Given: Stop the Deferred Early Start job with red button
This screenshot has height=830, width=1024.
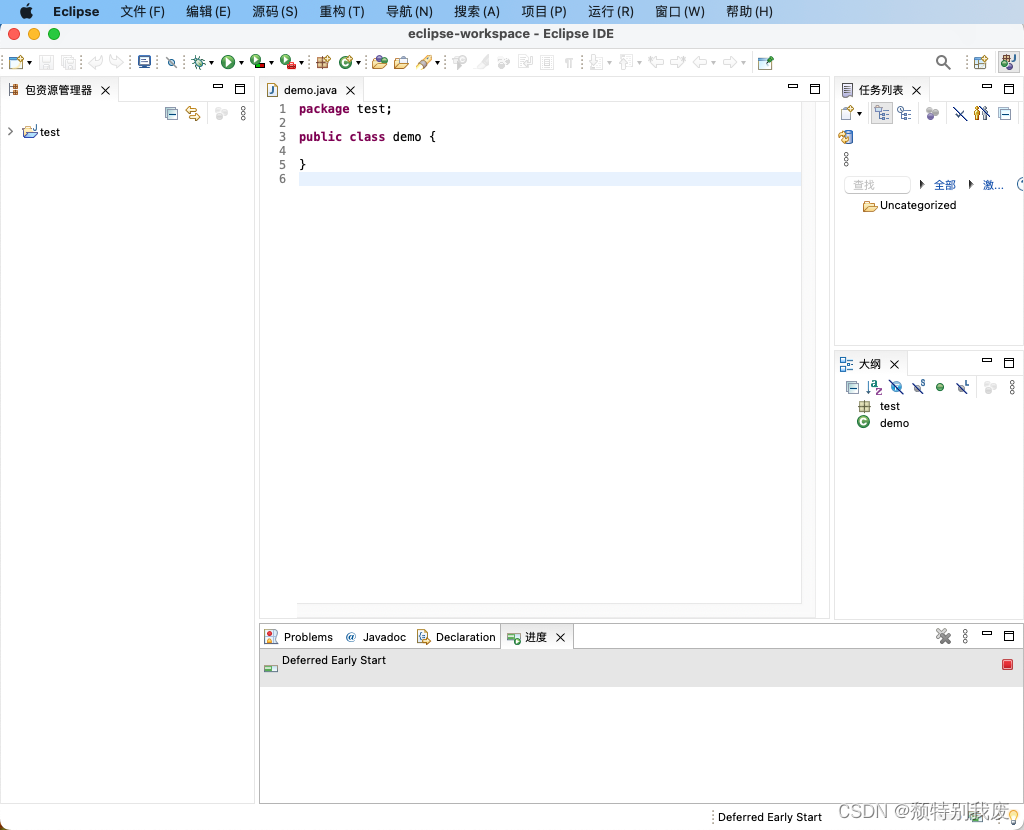Looking at the screenshot, I should 1007,664.
